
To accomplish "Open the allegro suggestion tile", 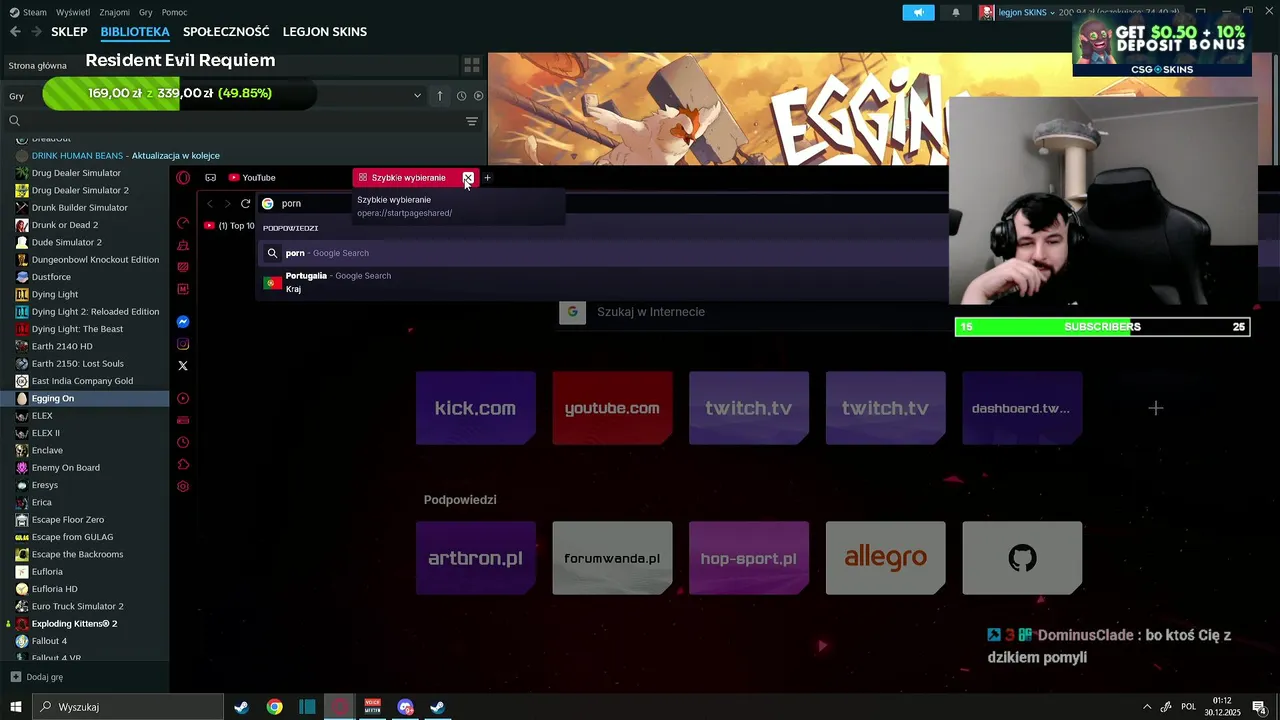I will click(x=885, y=558).
